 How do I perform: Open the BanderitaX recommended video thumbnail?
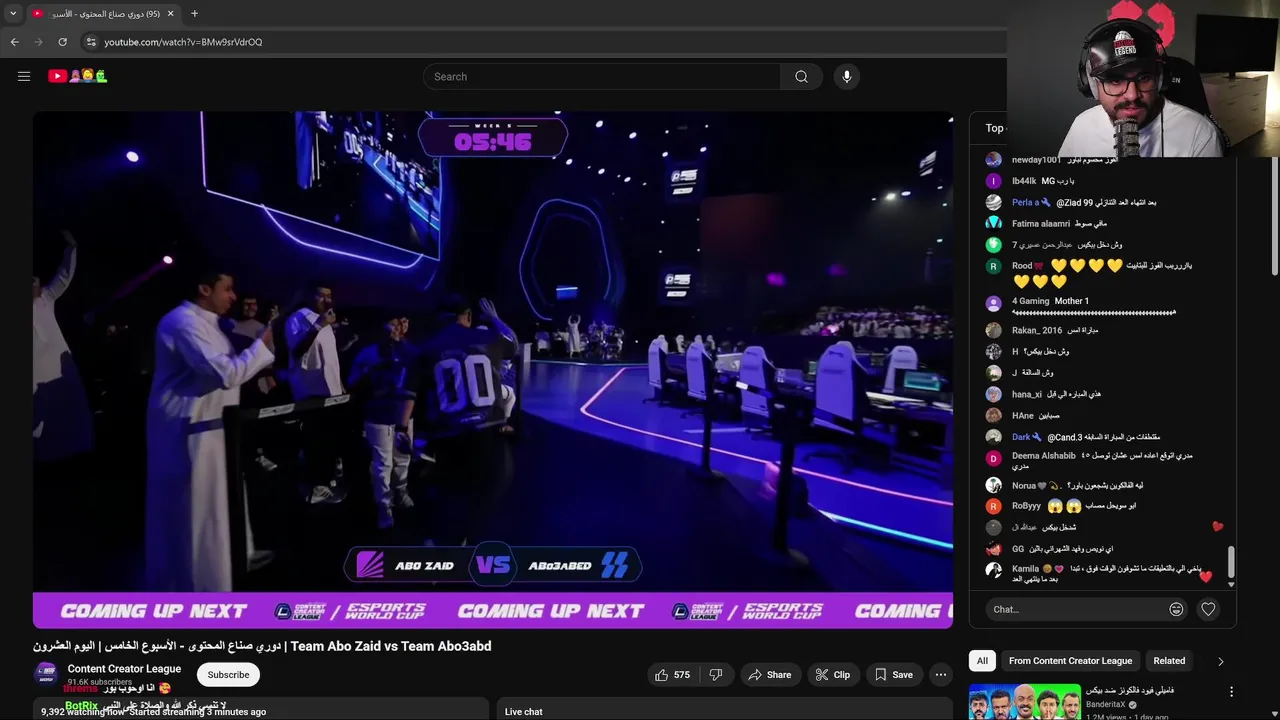pos(1024,702)
